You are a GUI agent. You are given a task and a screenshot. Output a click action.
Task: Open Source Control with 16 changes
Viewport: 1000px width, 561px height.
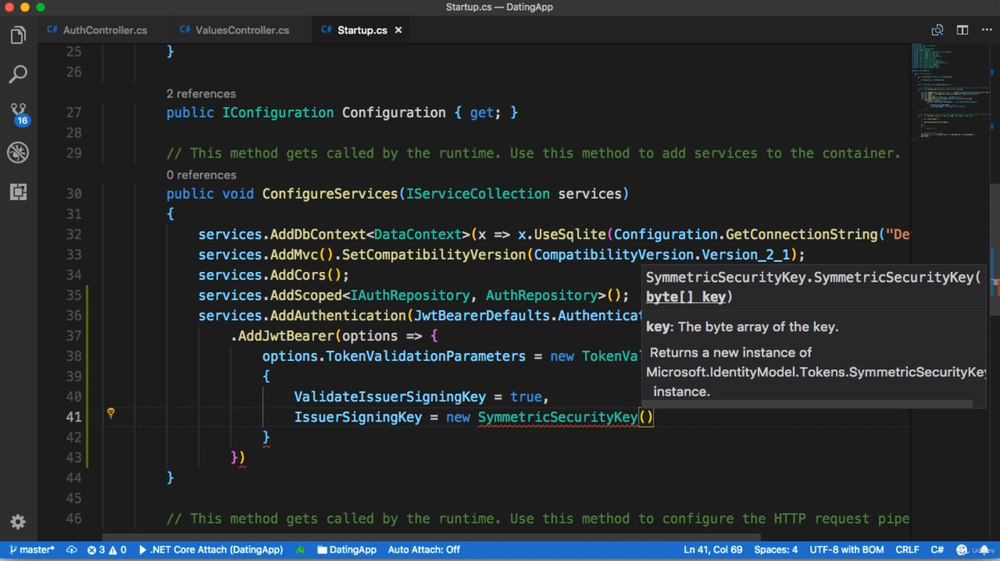[18, 113]
